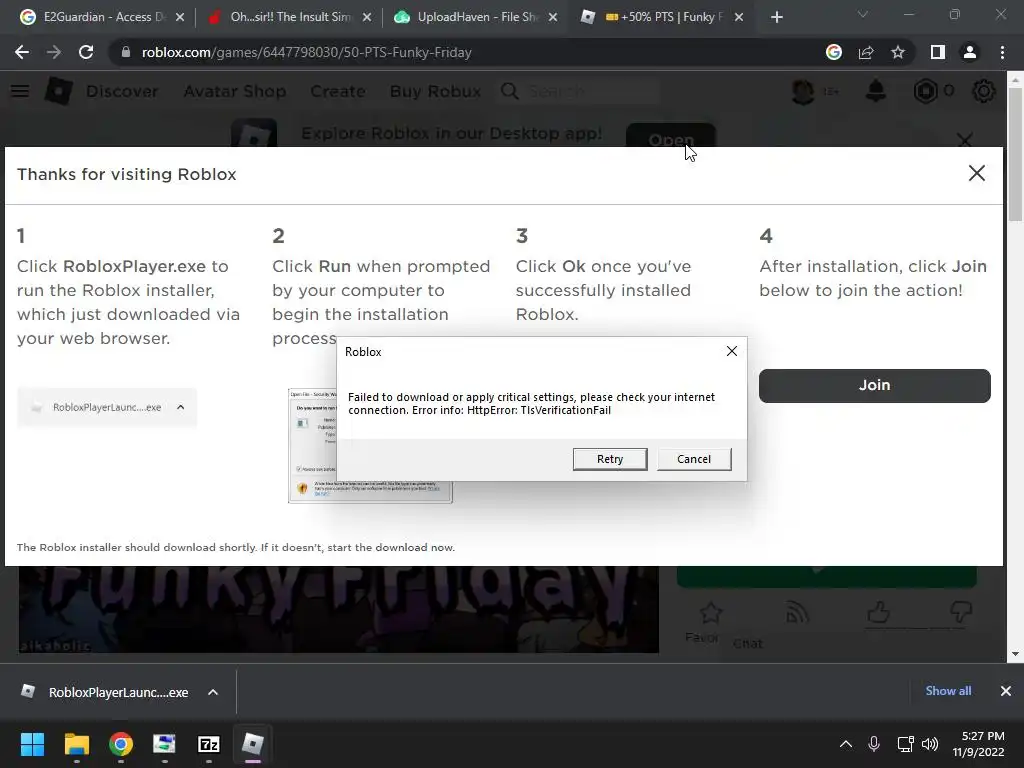The image size is (1024, 768).
Task: Open Chrome from the taskbar
Action: coord(121,744)
